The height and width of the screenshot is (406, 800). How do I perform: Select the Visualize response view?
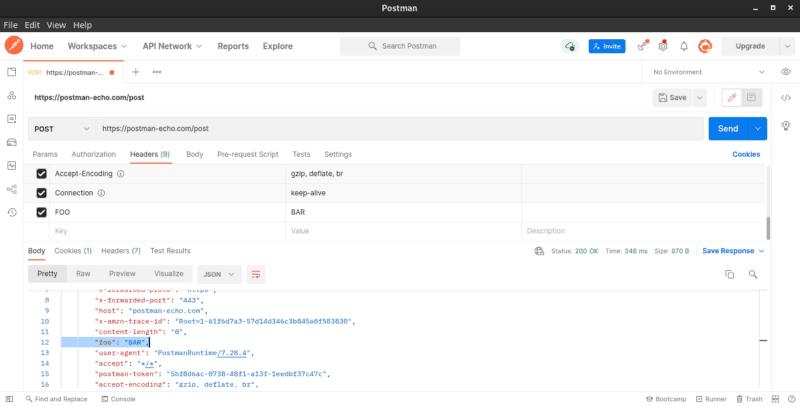point(169,274)
